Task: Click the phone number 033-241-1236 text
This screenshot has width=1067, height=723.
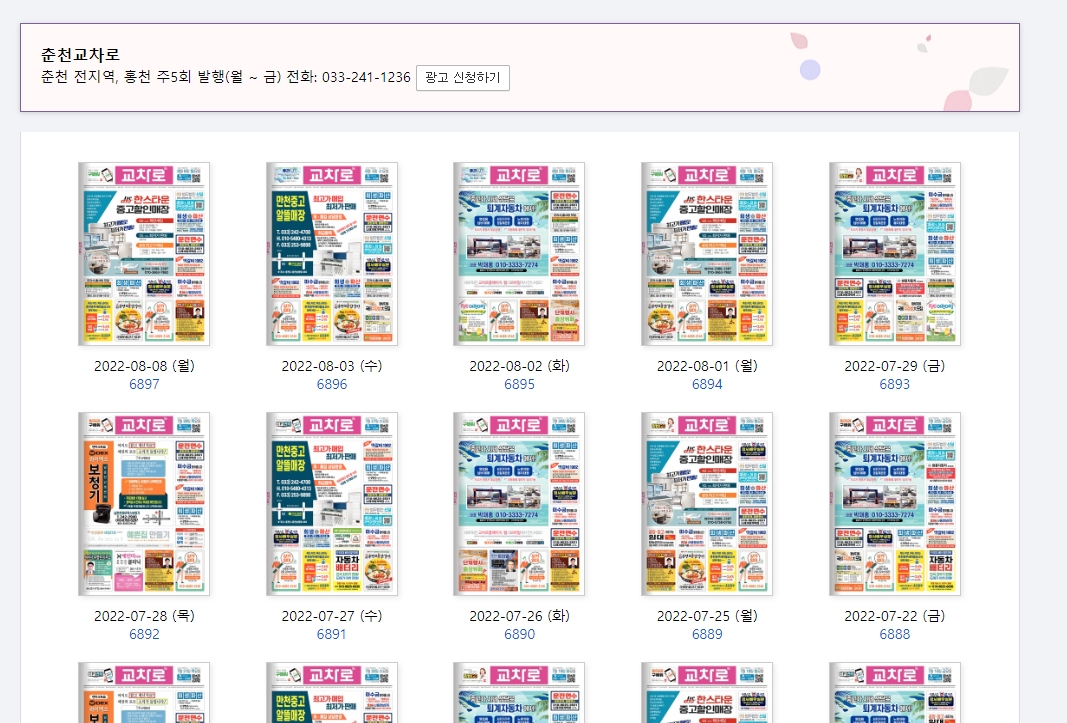Action: click(x=366, y=77)
